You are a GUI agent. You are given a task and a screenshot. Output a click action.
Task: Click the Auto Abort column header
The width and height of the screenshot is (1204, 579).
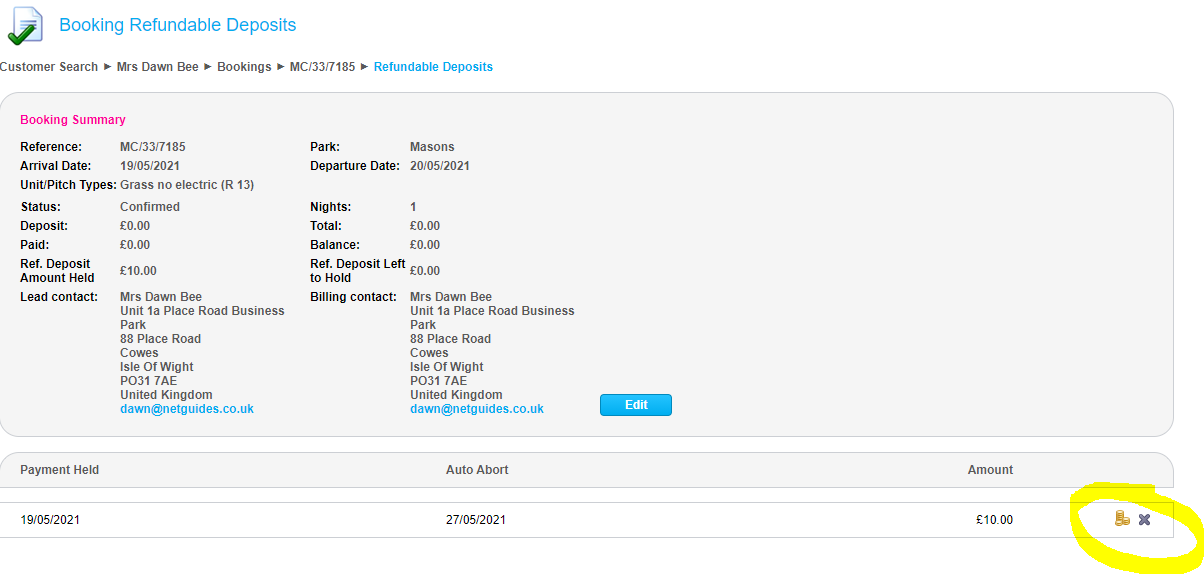pyautogui.click(x=477, y=470)
